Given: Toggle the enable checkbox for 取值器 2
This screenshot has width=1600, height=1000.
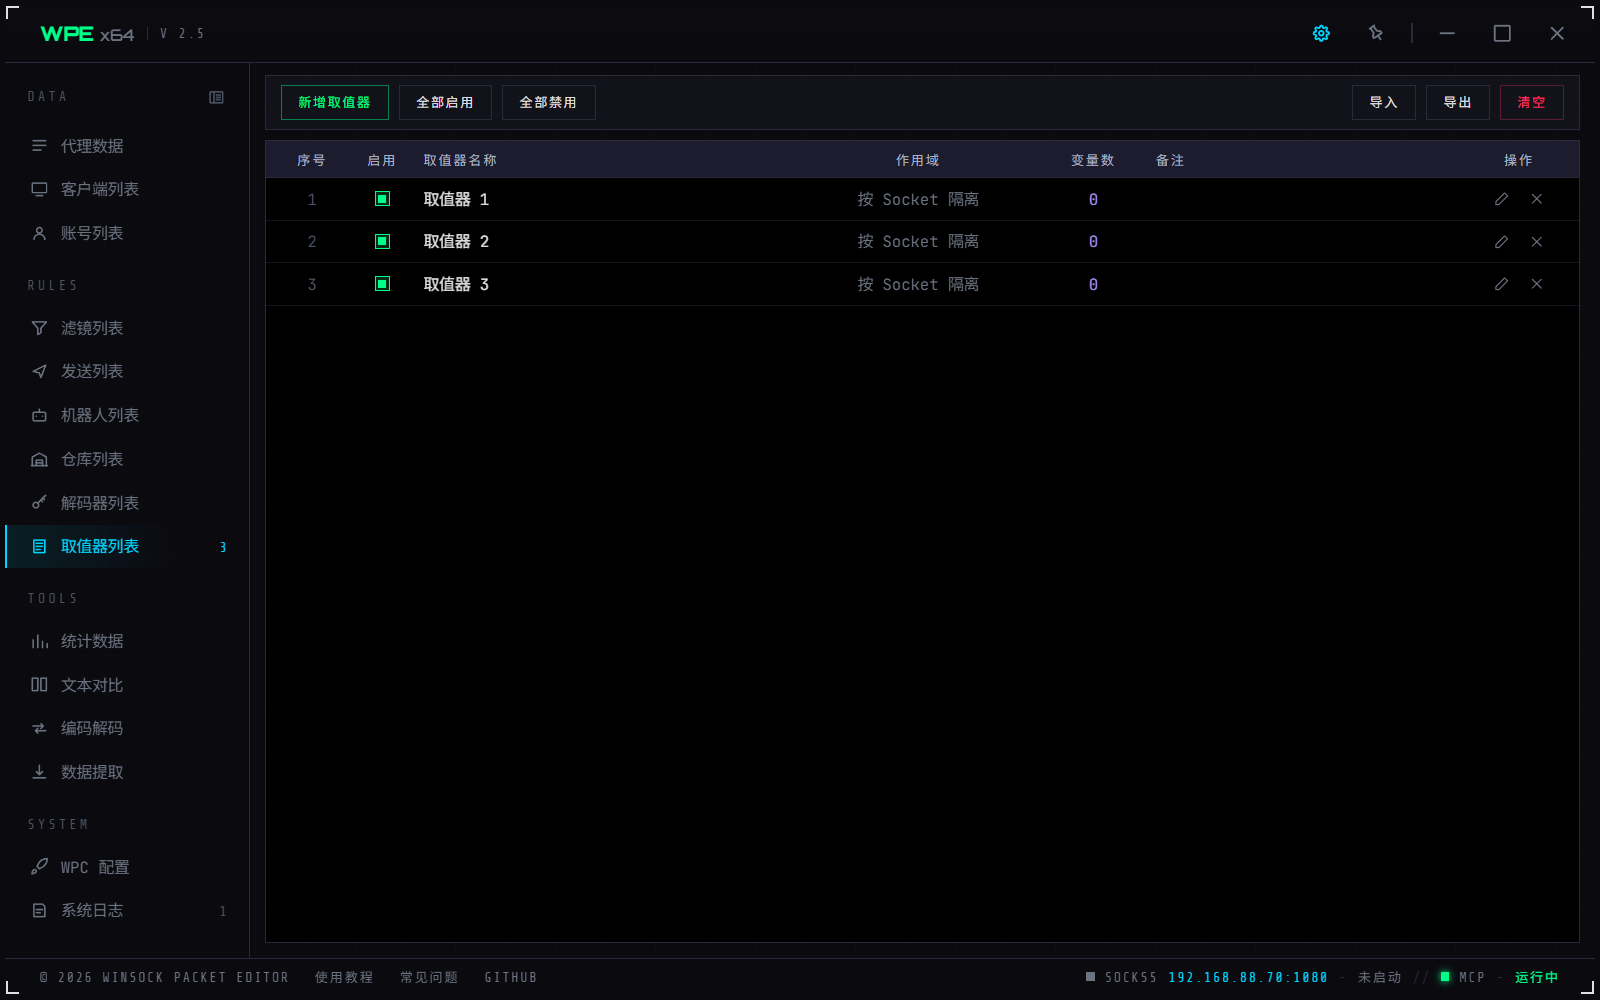Looking at the screenshot, I should [x=382, y=241].
